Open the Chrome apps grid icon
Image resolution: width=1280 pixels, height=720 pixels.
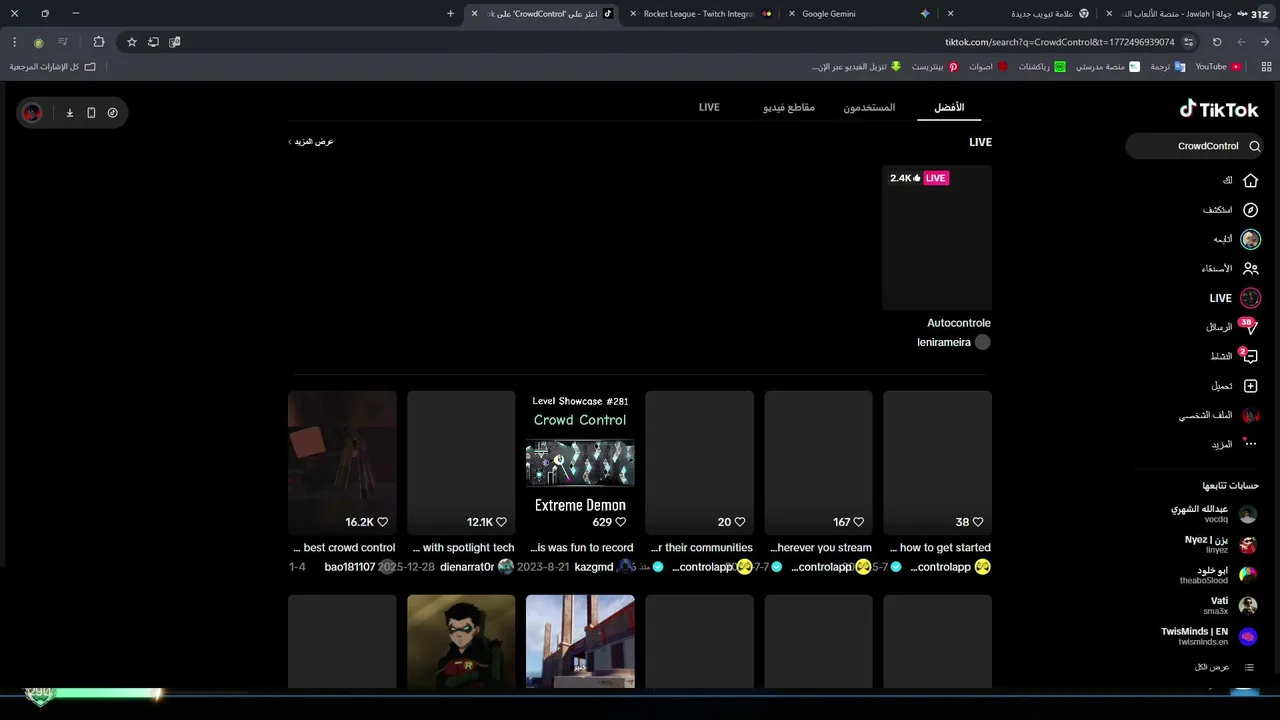click(1266, 66)
